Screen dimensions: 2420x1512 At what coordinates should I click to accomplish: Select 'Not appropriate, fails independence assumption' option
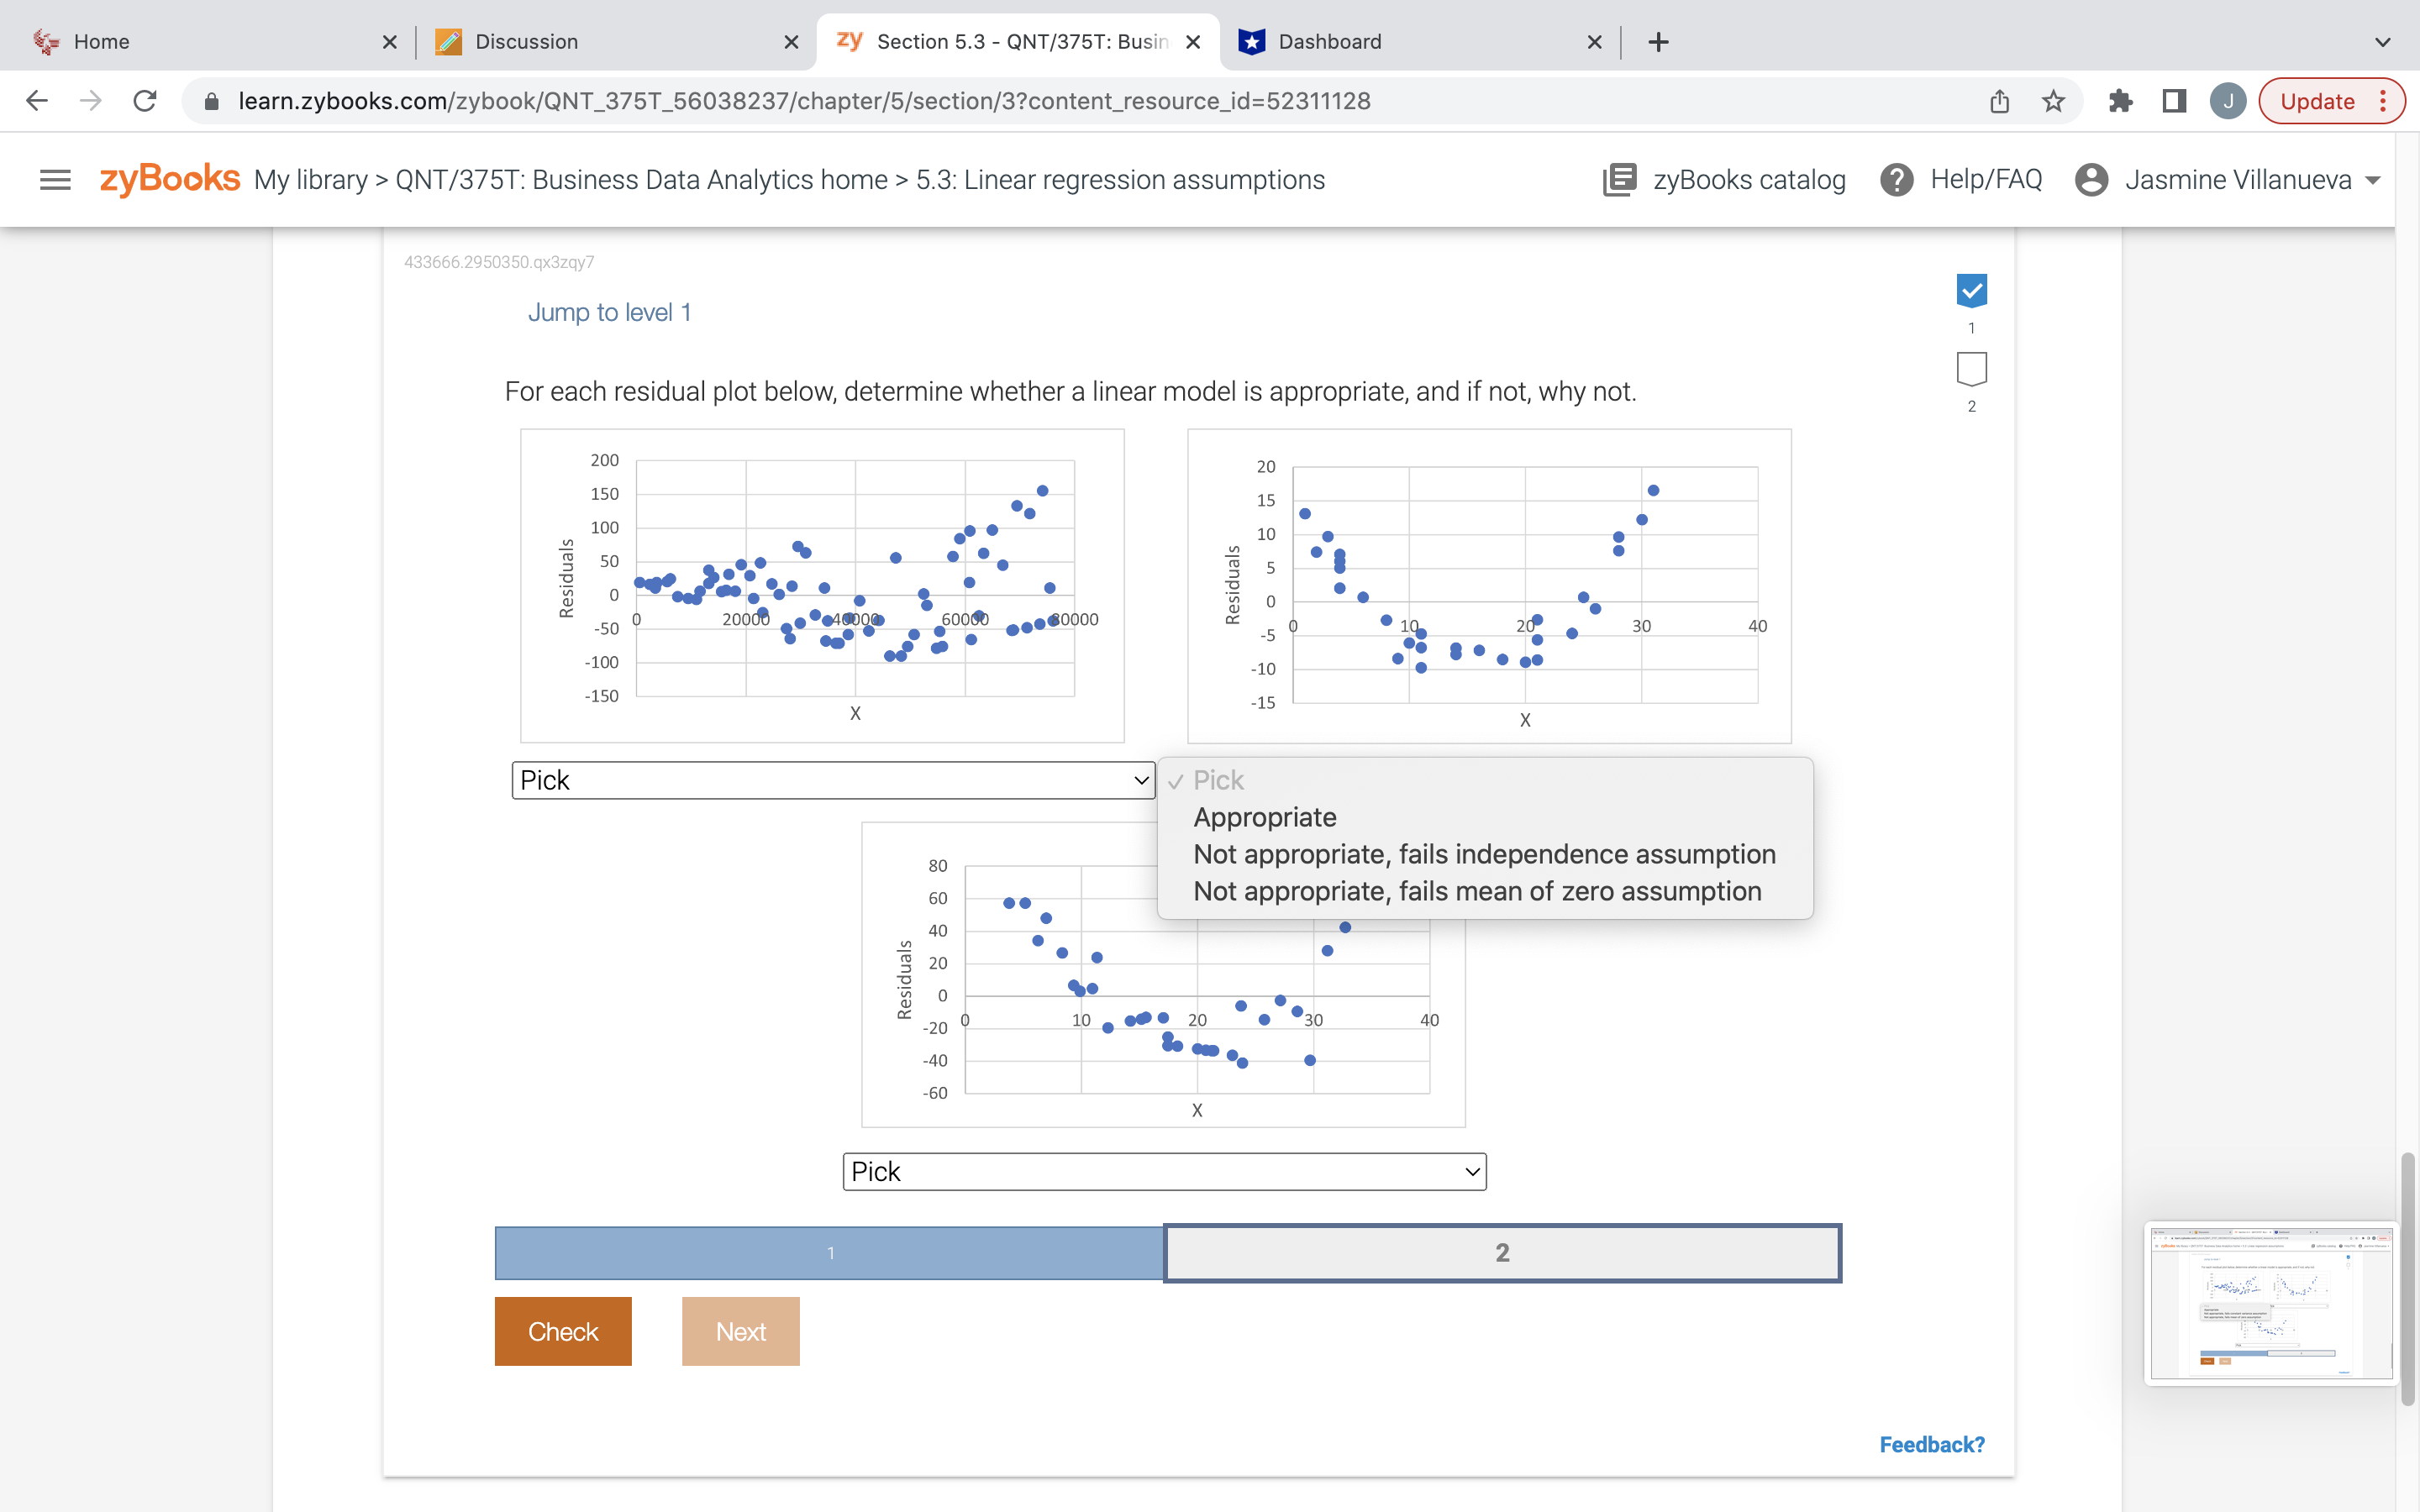[1484, 854]
